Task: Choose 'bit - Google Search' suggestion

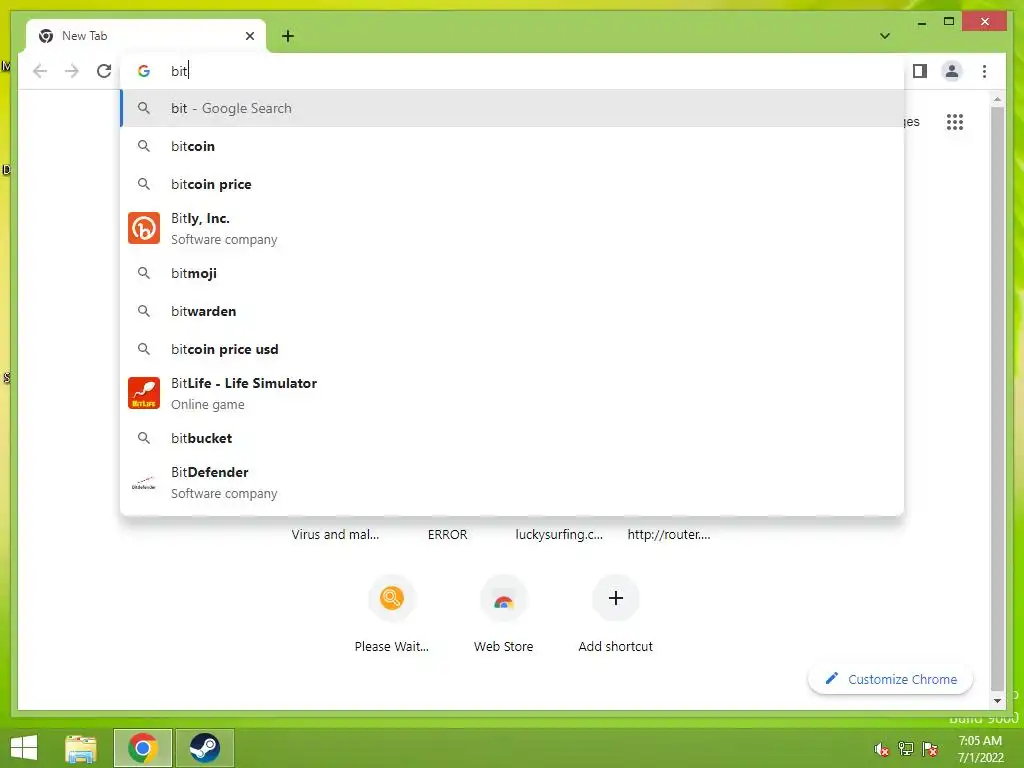Action: pos(512,108)
